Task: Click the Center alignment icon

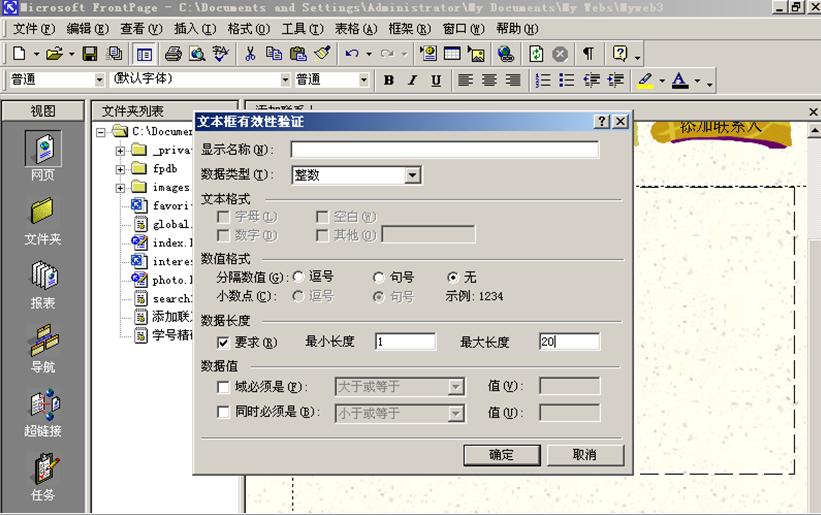Action: (x=490, y=80)
